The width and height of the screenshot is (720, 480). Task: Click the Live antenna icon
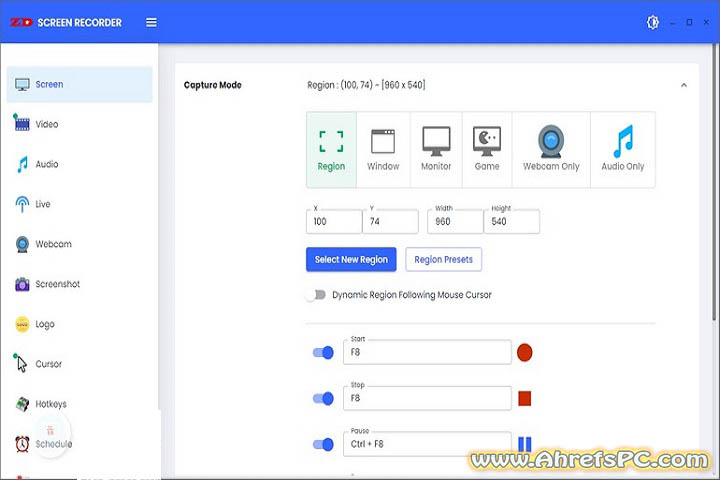point(22,204)
